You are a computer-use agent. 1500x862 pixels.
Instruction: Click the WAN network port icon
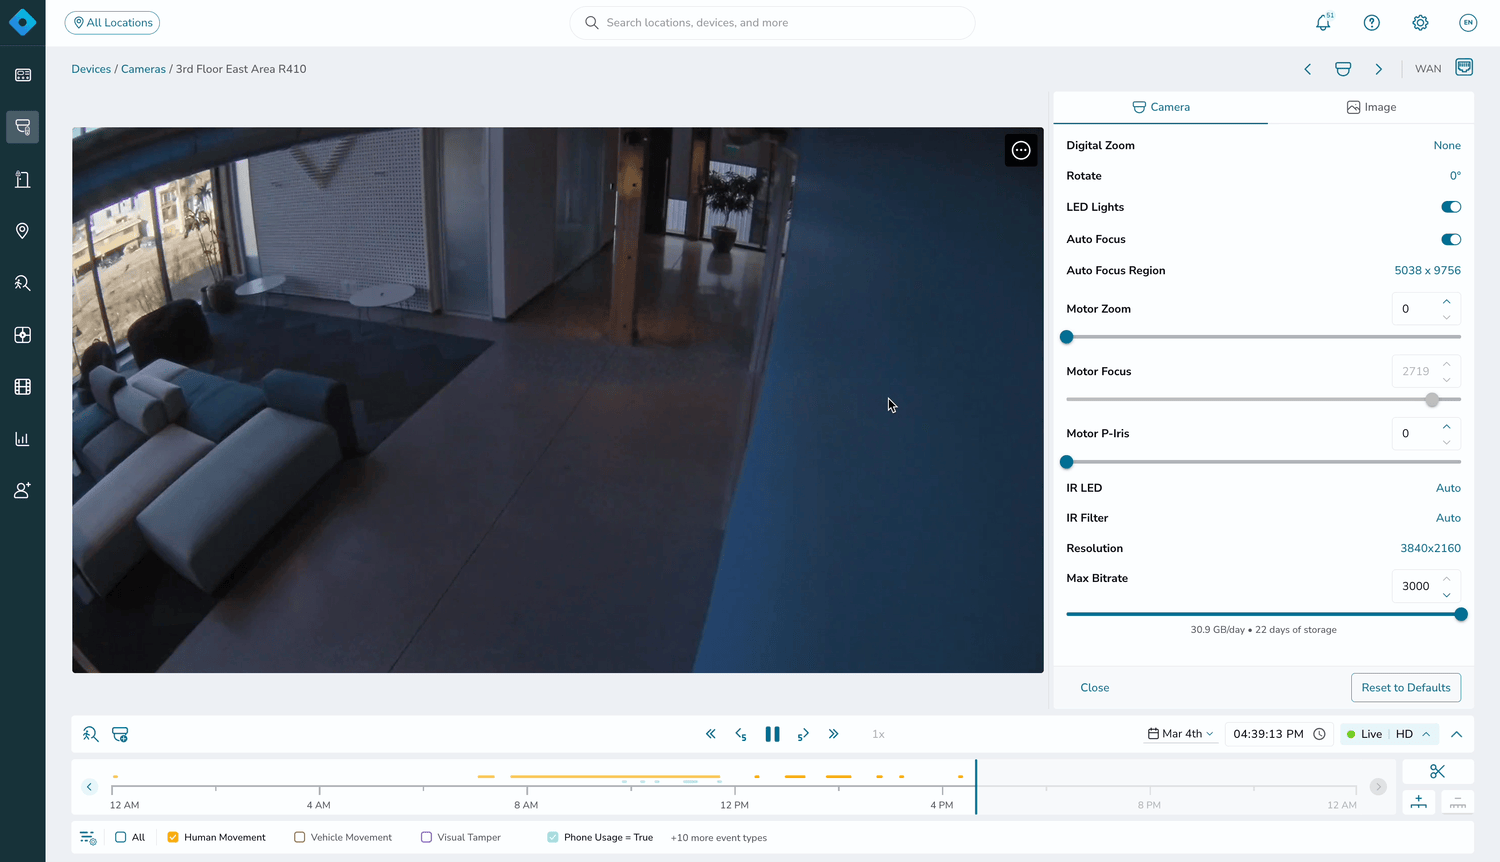1464,68
